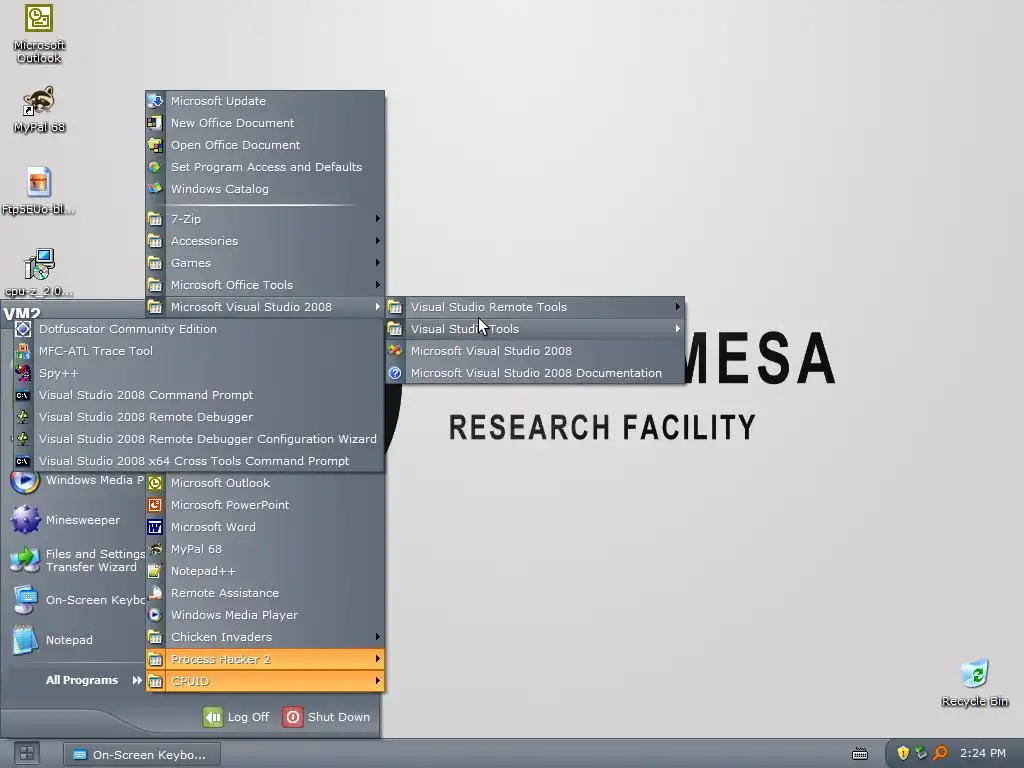Screen dimensions: 1024x768
Task: Expand Visual Studio Remote Tools submenu arrow
Action: (x=678, y=307)
